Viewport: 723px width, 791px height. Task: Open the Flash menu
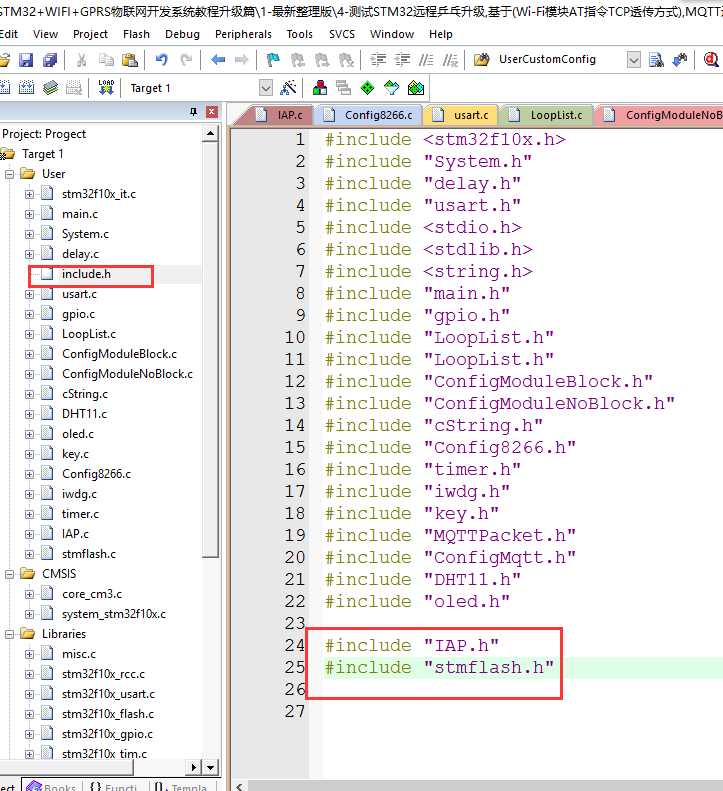point(136,34)
